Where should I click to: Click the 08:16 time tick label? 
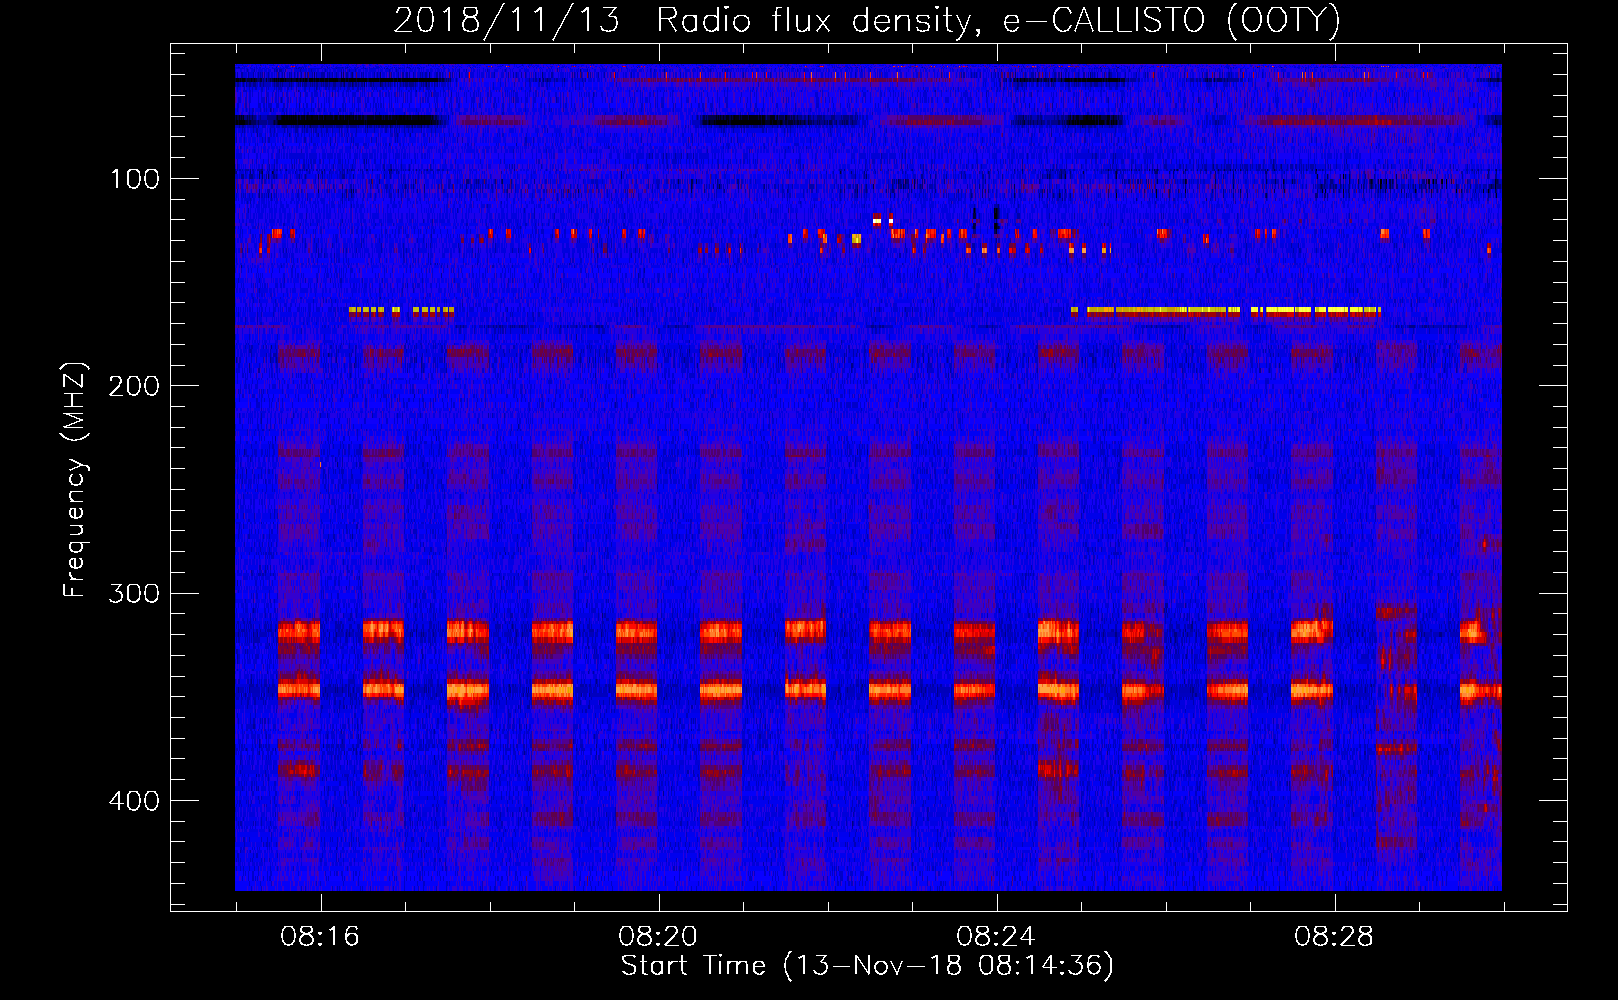pyautogui.click(x=320, y=937)
